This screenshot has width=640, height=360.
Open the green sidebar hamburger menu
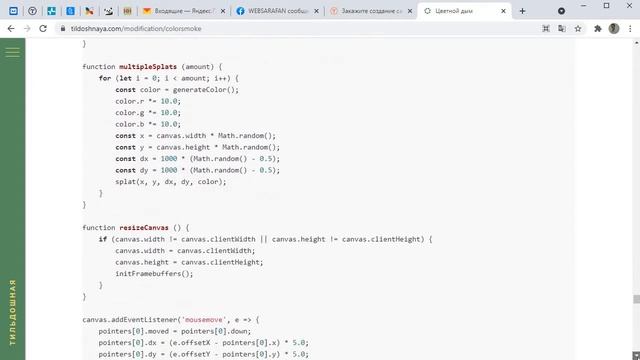[x=12, y=52]
